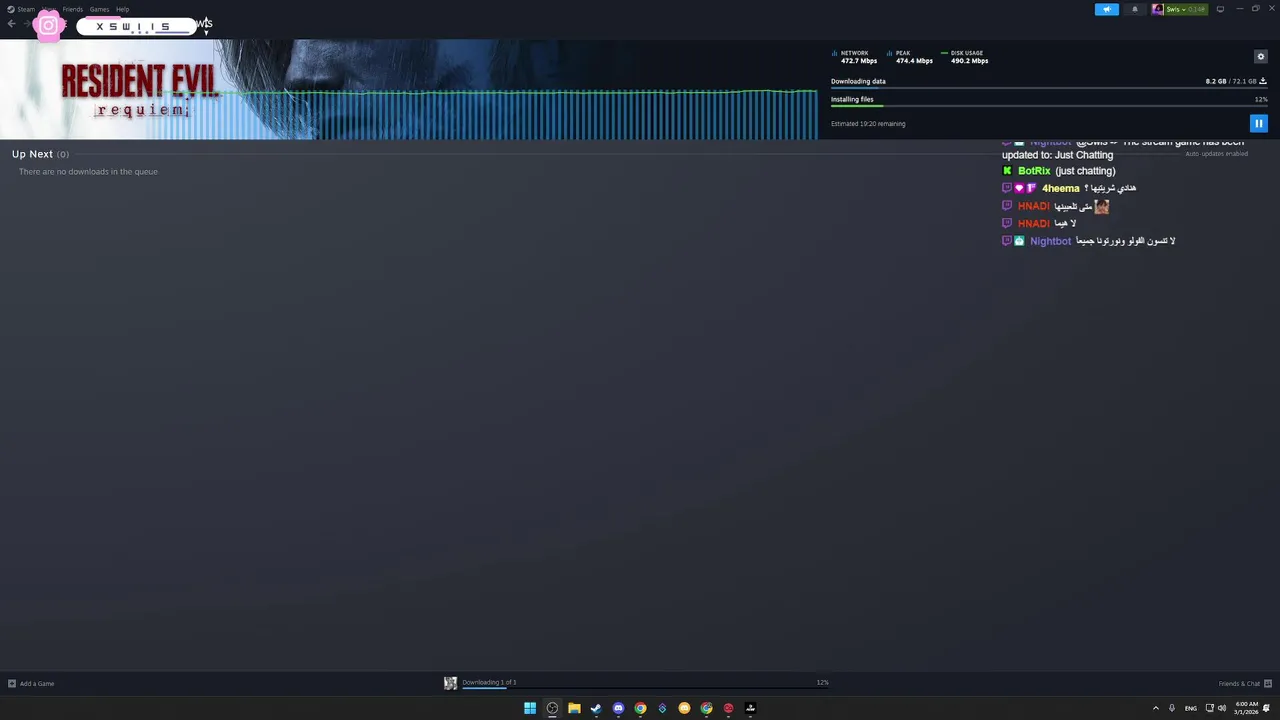Open the Downloading 1 of 1 status bar
The width and height of the screenshot is (1280, 720).
[x=645, y=683]
